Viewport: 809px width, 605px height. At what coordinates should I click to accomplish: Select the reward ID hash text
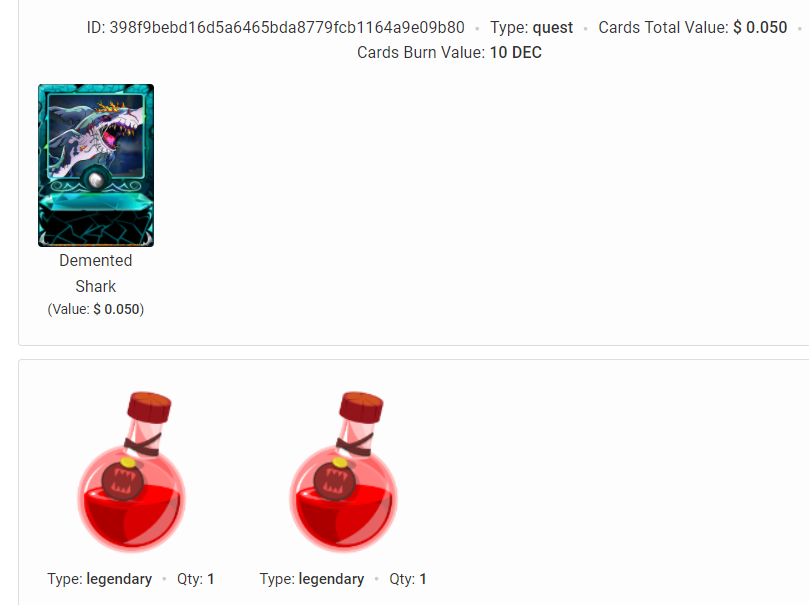coord(287,27)
